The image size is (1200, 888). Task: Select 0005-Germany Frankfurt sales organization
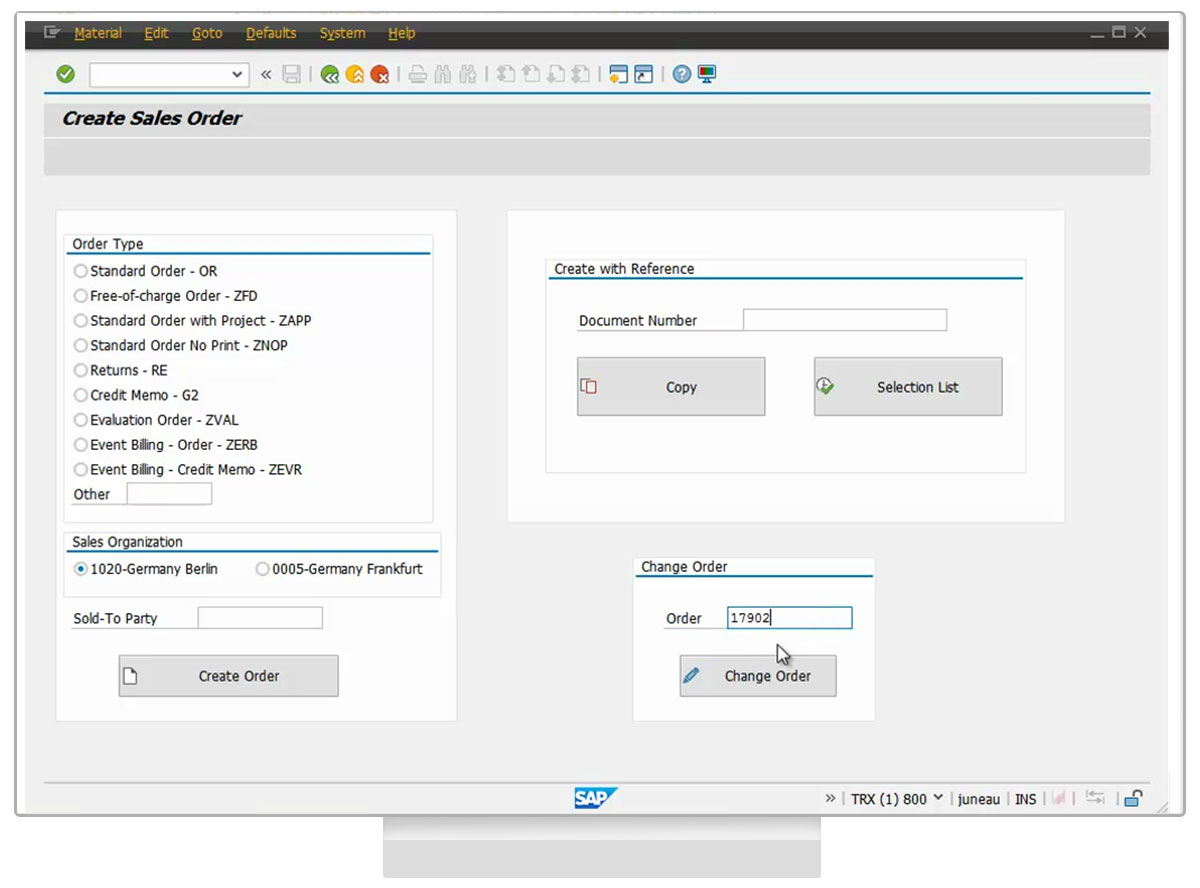pos(262,569)
